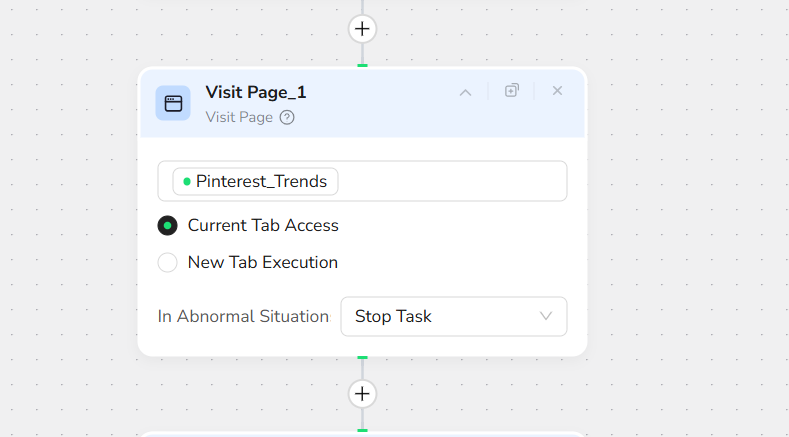
Task: Click the Visit Page_1 title text
Action: pyautogui.click(x=256, y=92)
